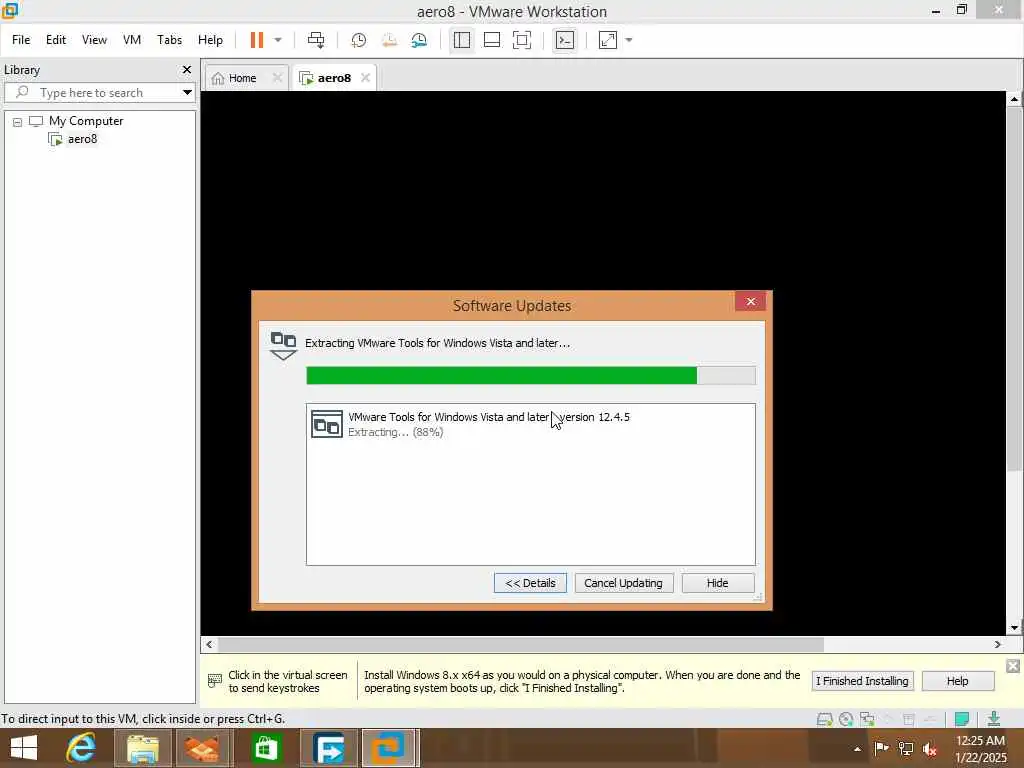Click the library search field

click(95, 93)
